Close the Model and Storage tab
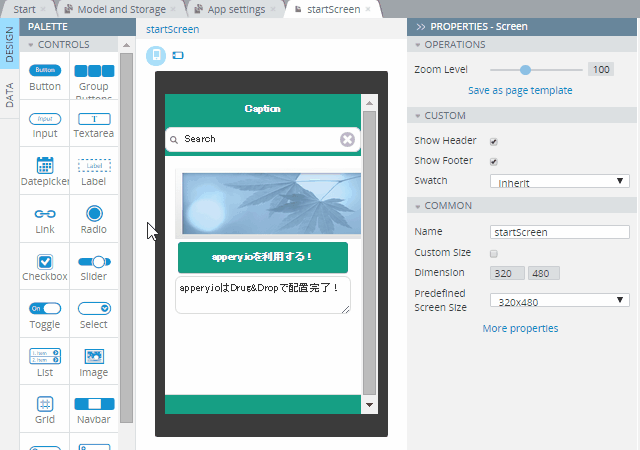The image size is (640, 450). [x=173, y=9]
